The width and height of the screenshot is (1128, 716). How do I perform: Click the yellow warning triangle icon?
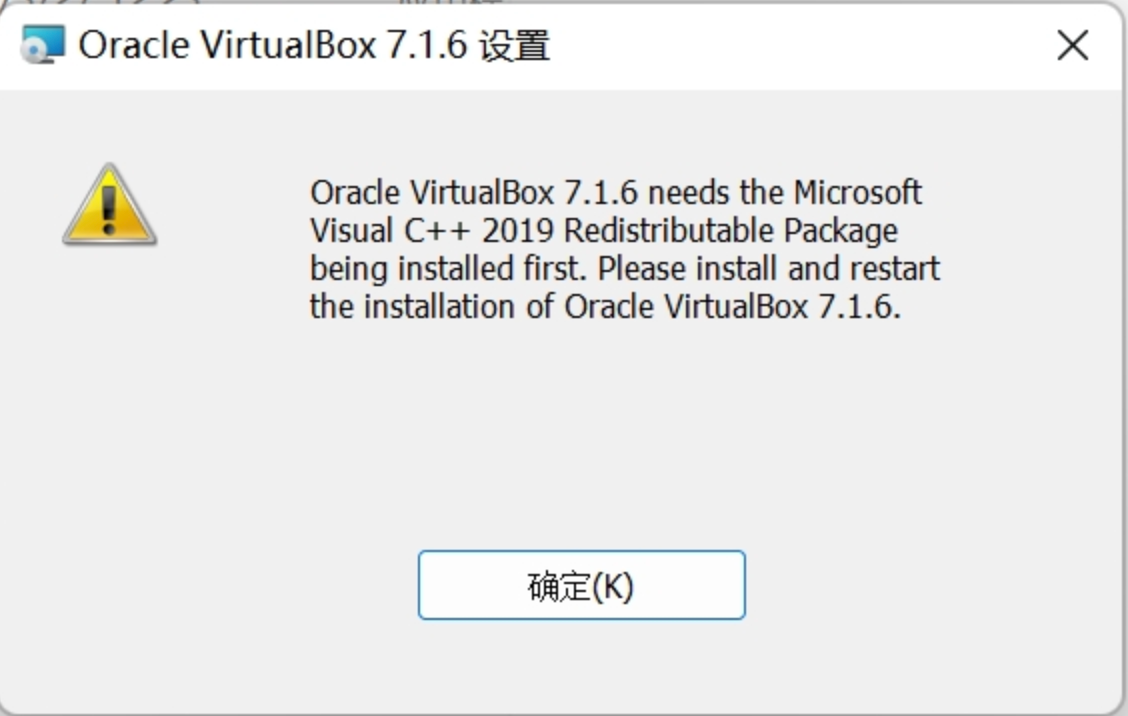point(109,206)
